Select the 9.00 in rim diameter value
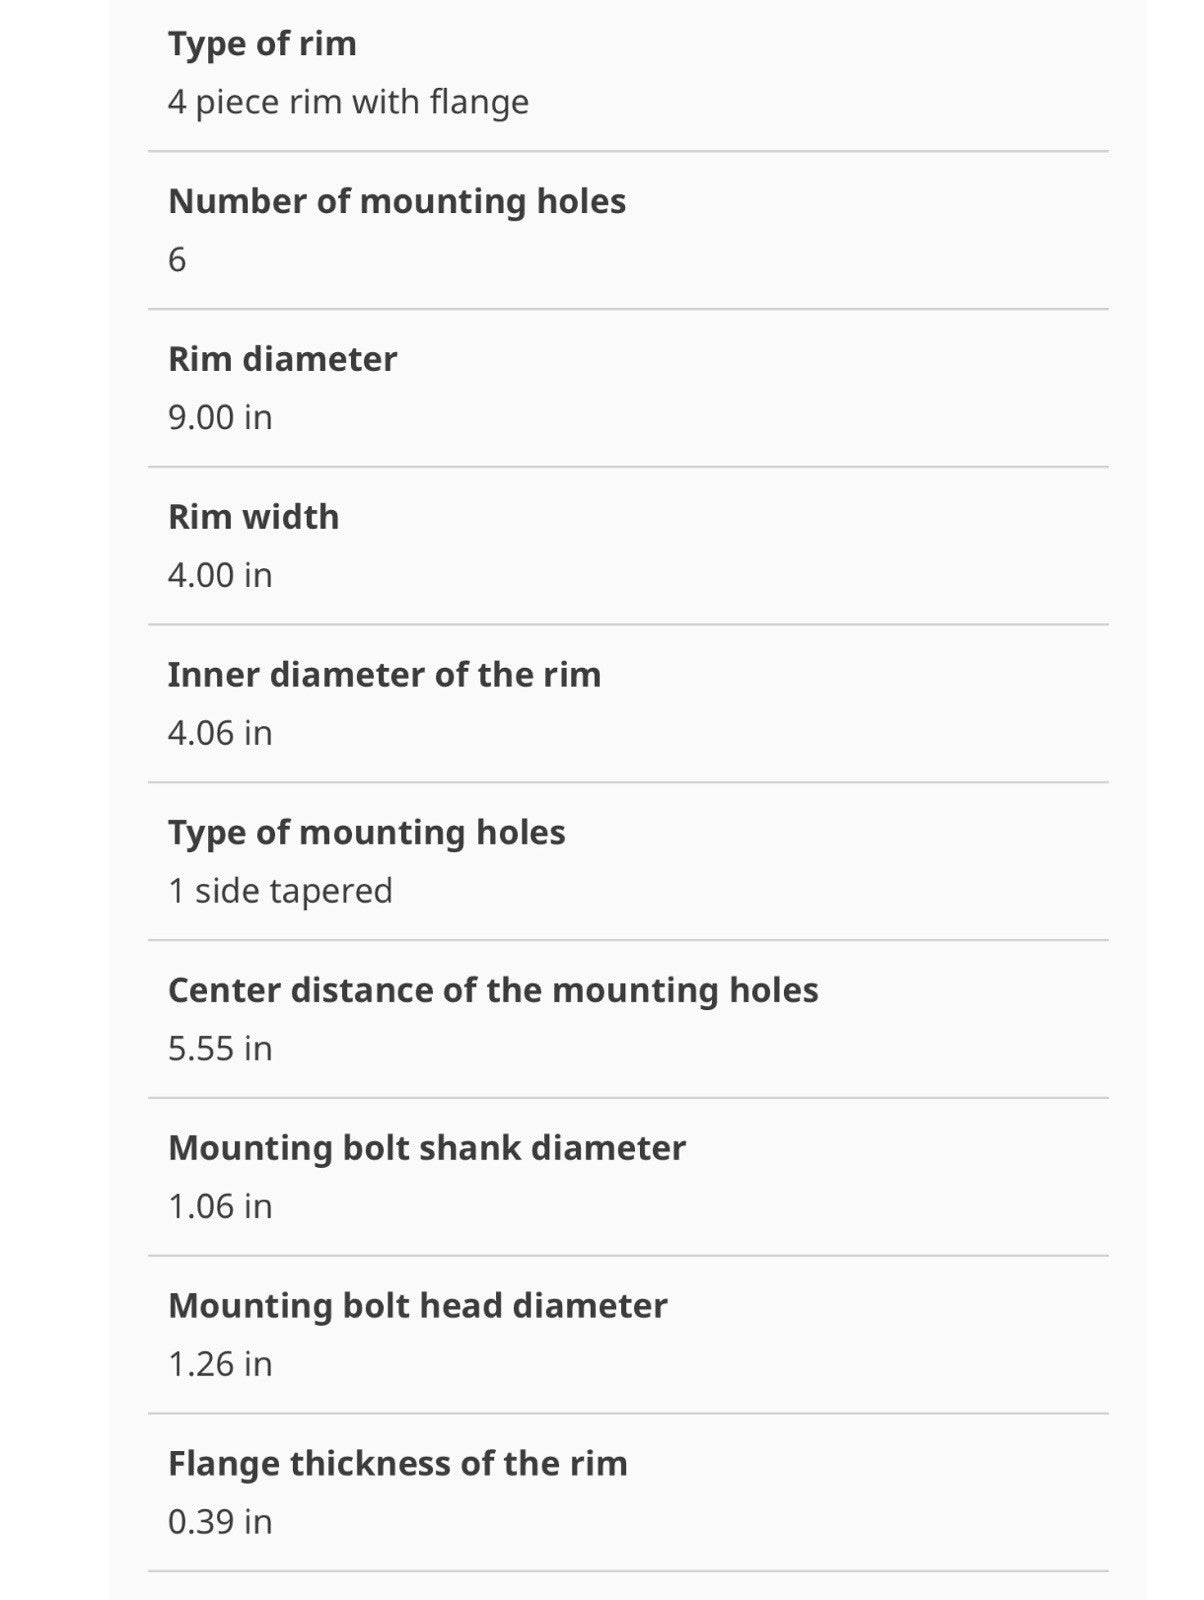 220,417
